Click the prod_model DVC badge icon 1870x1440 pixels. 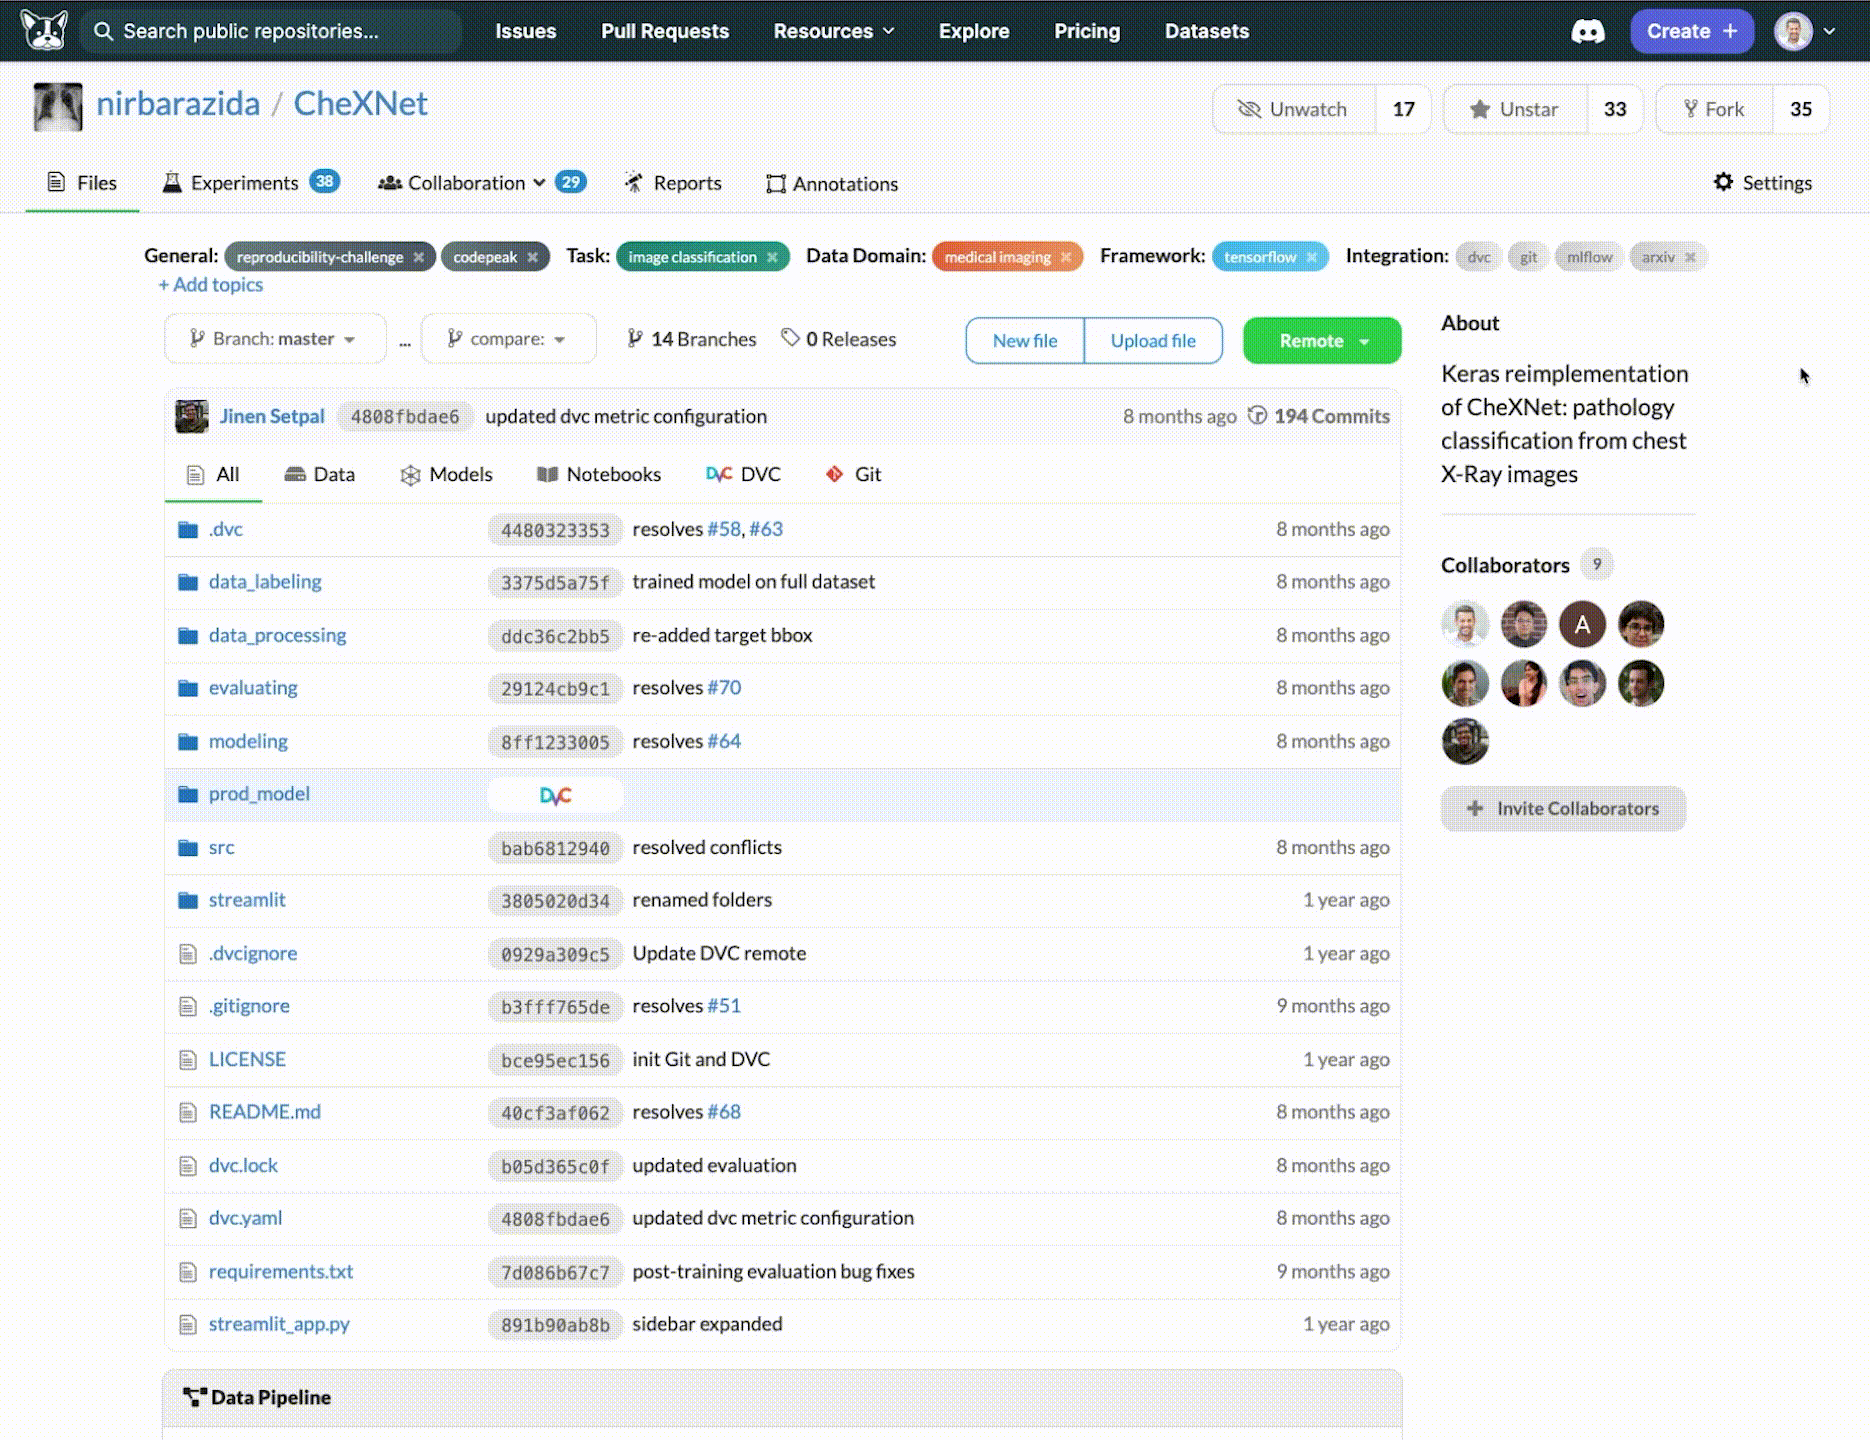556,795
